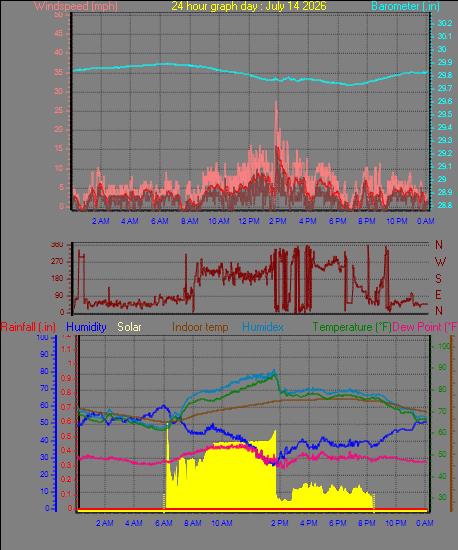Click the yellow solar radiation area at 10 AM

click(222, 477)
